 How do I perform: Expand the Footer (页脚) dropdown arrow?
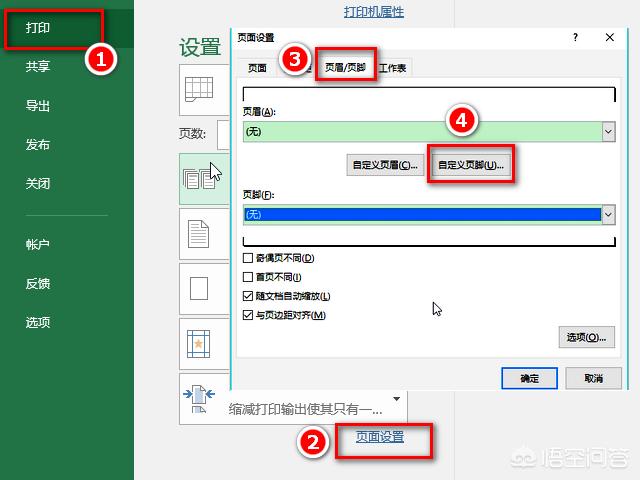[x=608, y=214]
